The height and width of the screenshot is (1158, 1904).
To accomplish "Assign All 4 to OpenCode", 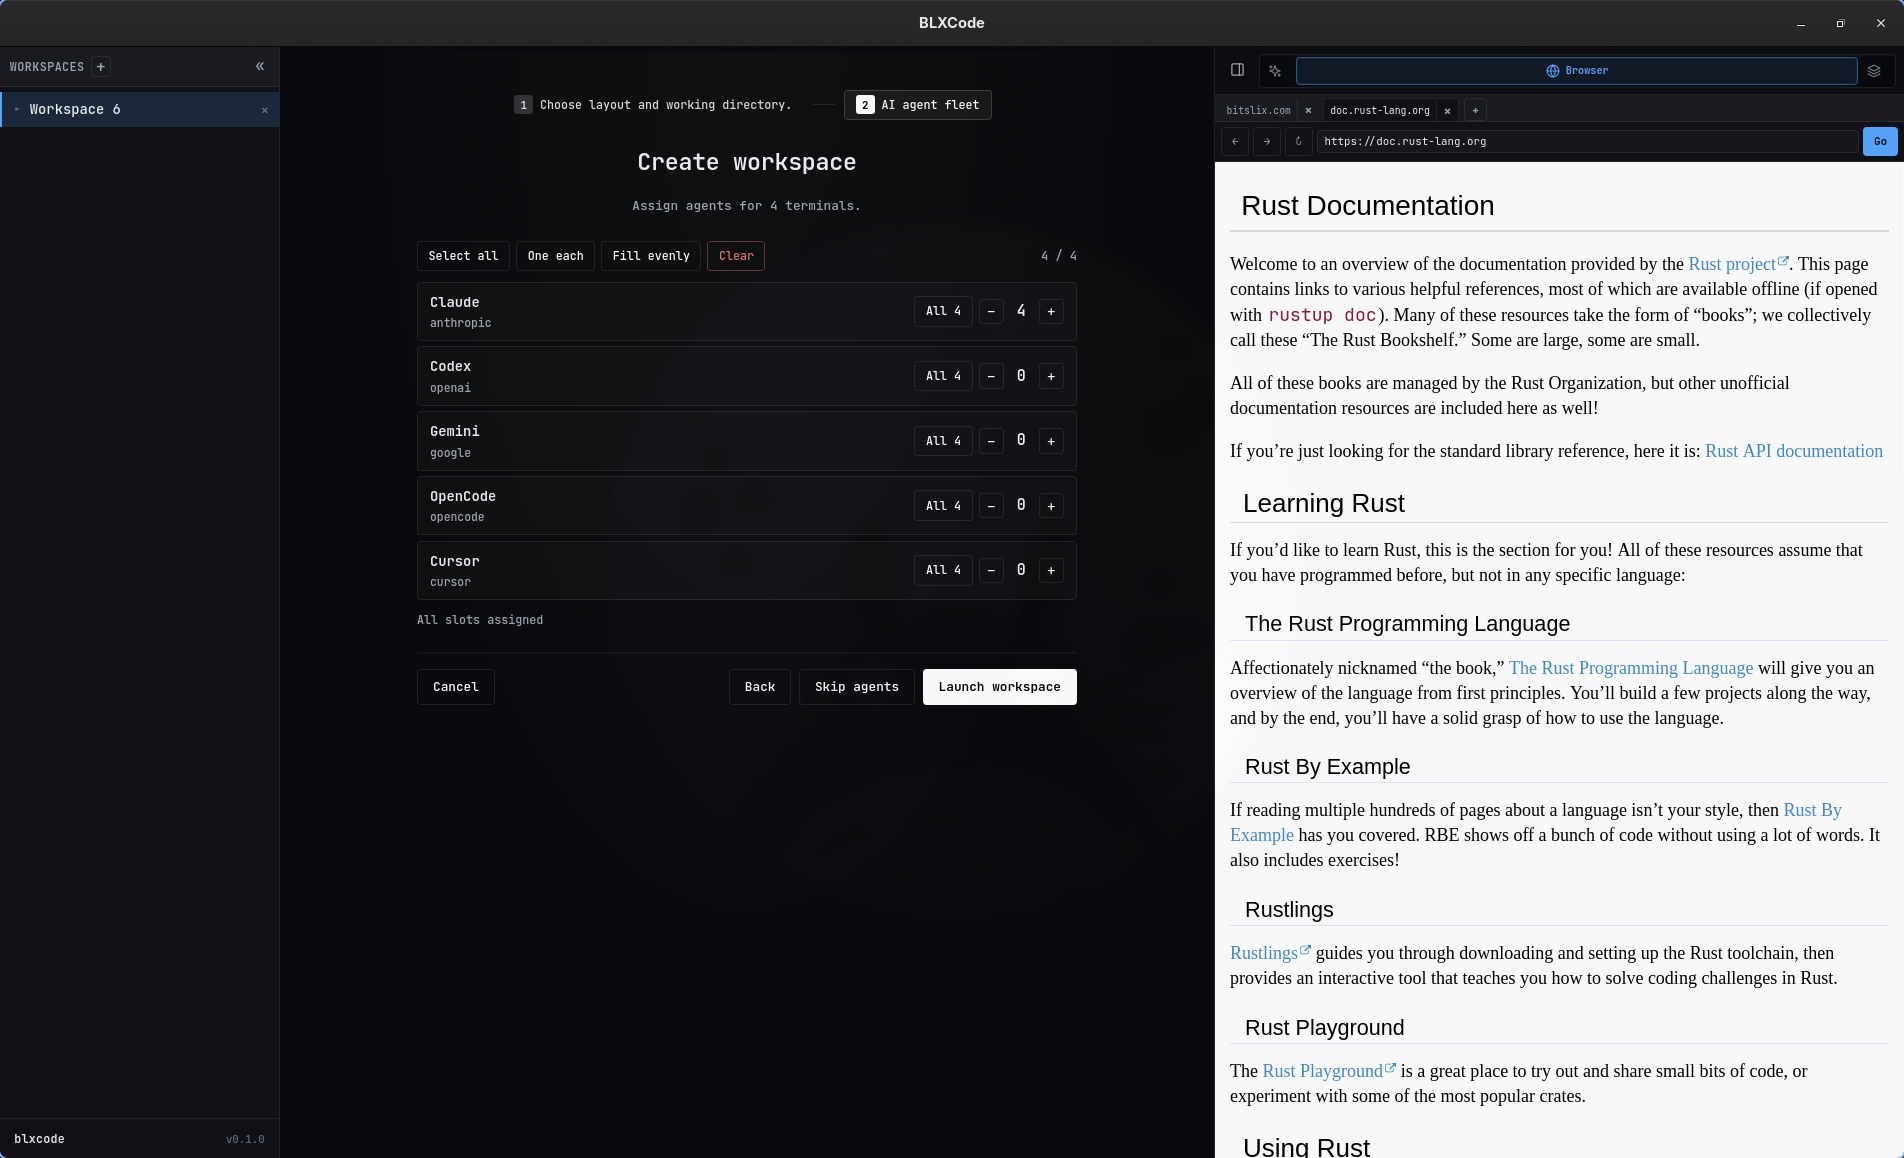I will tap(943, 506).
